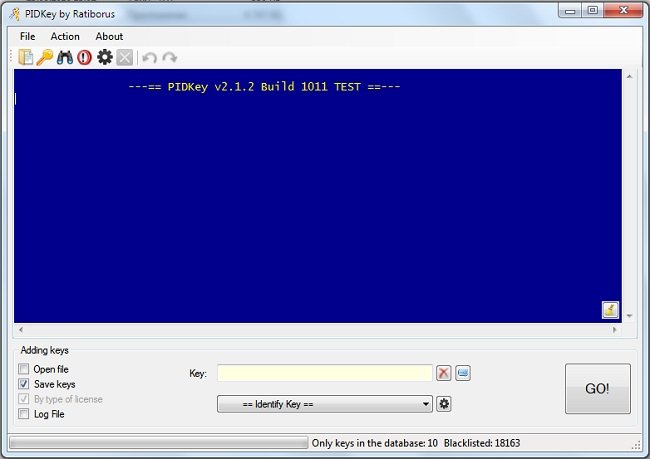650x459 pixels.
Task: Clear the Key field with red X
Action: tap(444, 373)
